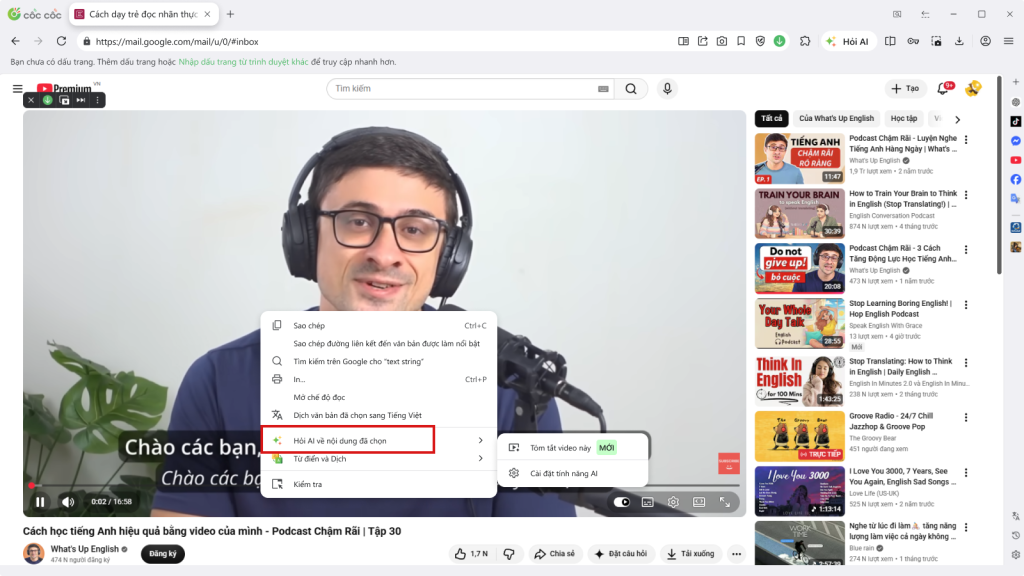Choose Mở chế độ đọc
1024x576 pixels.
pyautogui.click(x=379, y=397)
